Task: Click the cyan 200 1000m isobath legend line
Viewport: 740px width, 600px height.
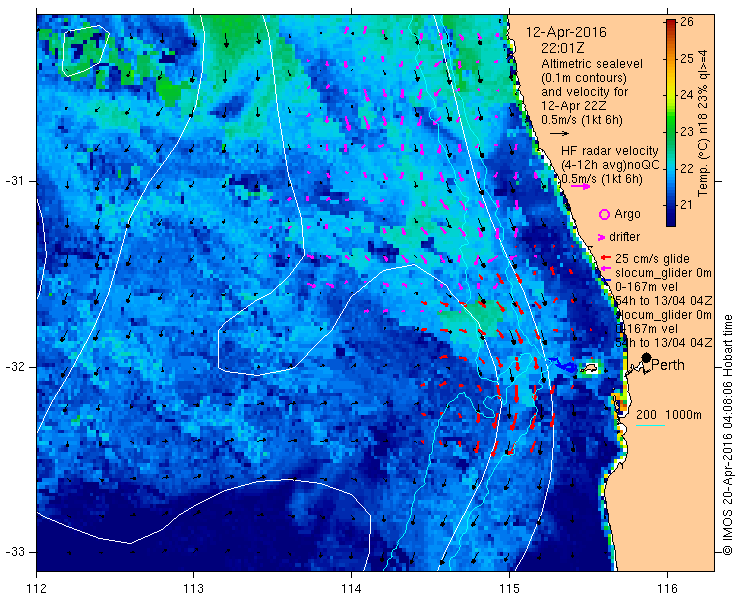Action: click(650, 426)
